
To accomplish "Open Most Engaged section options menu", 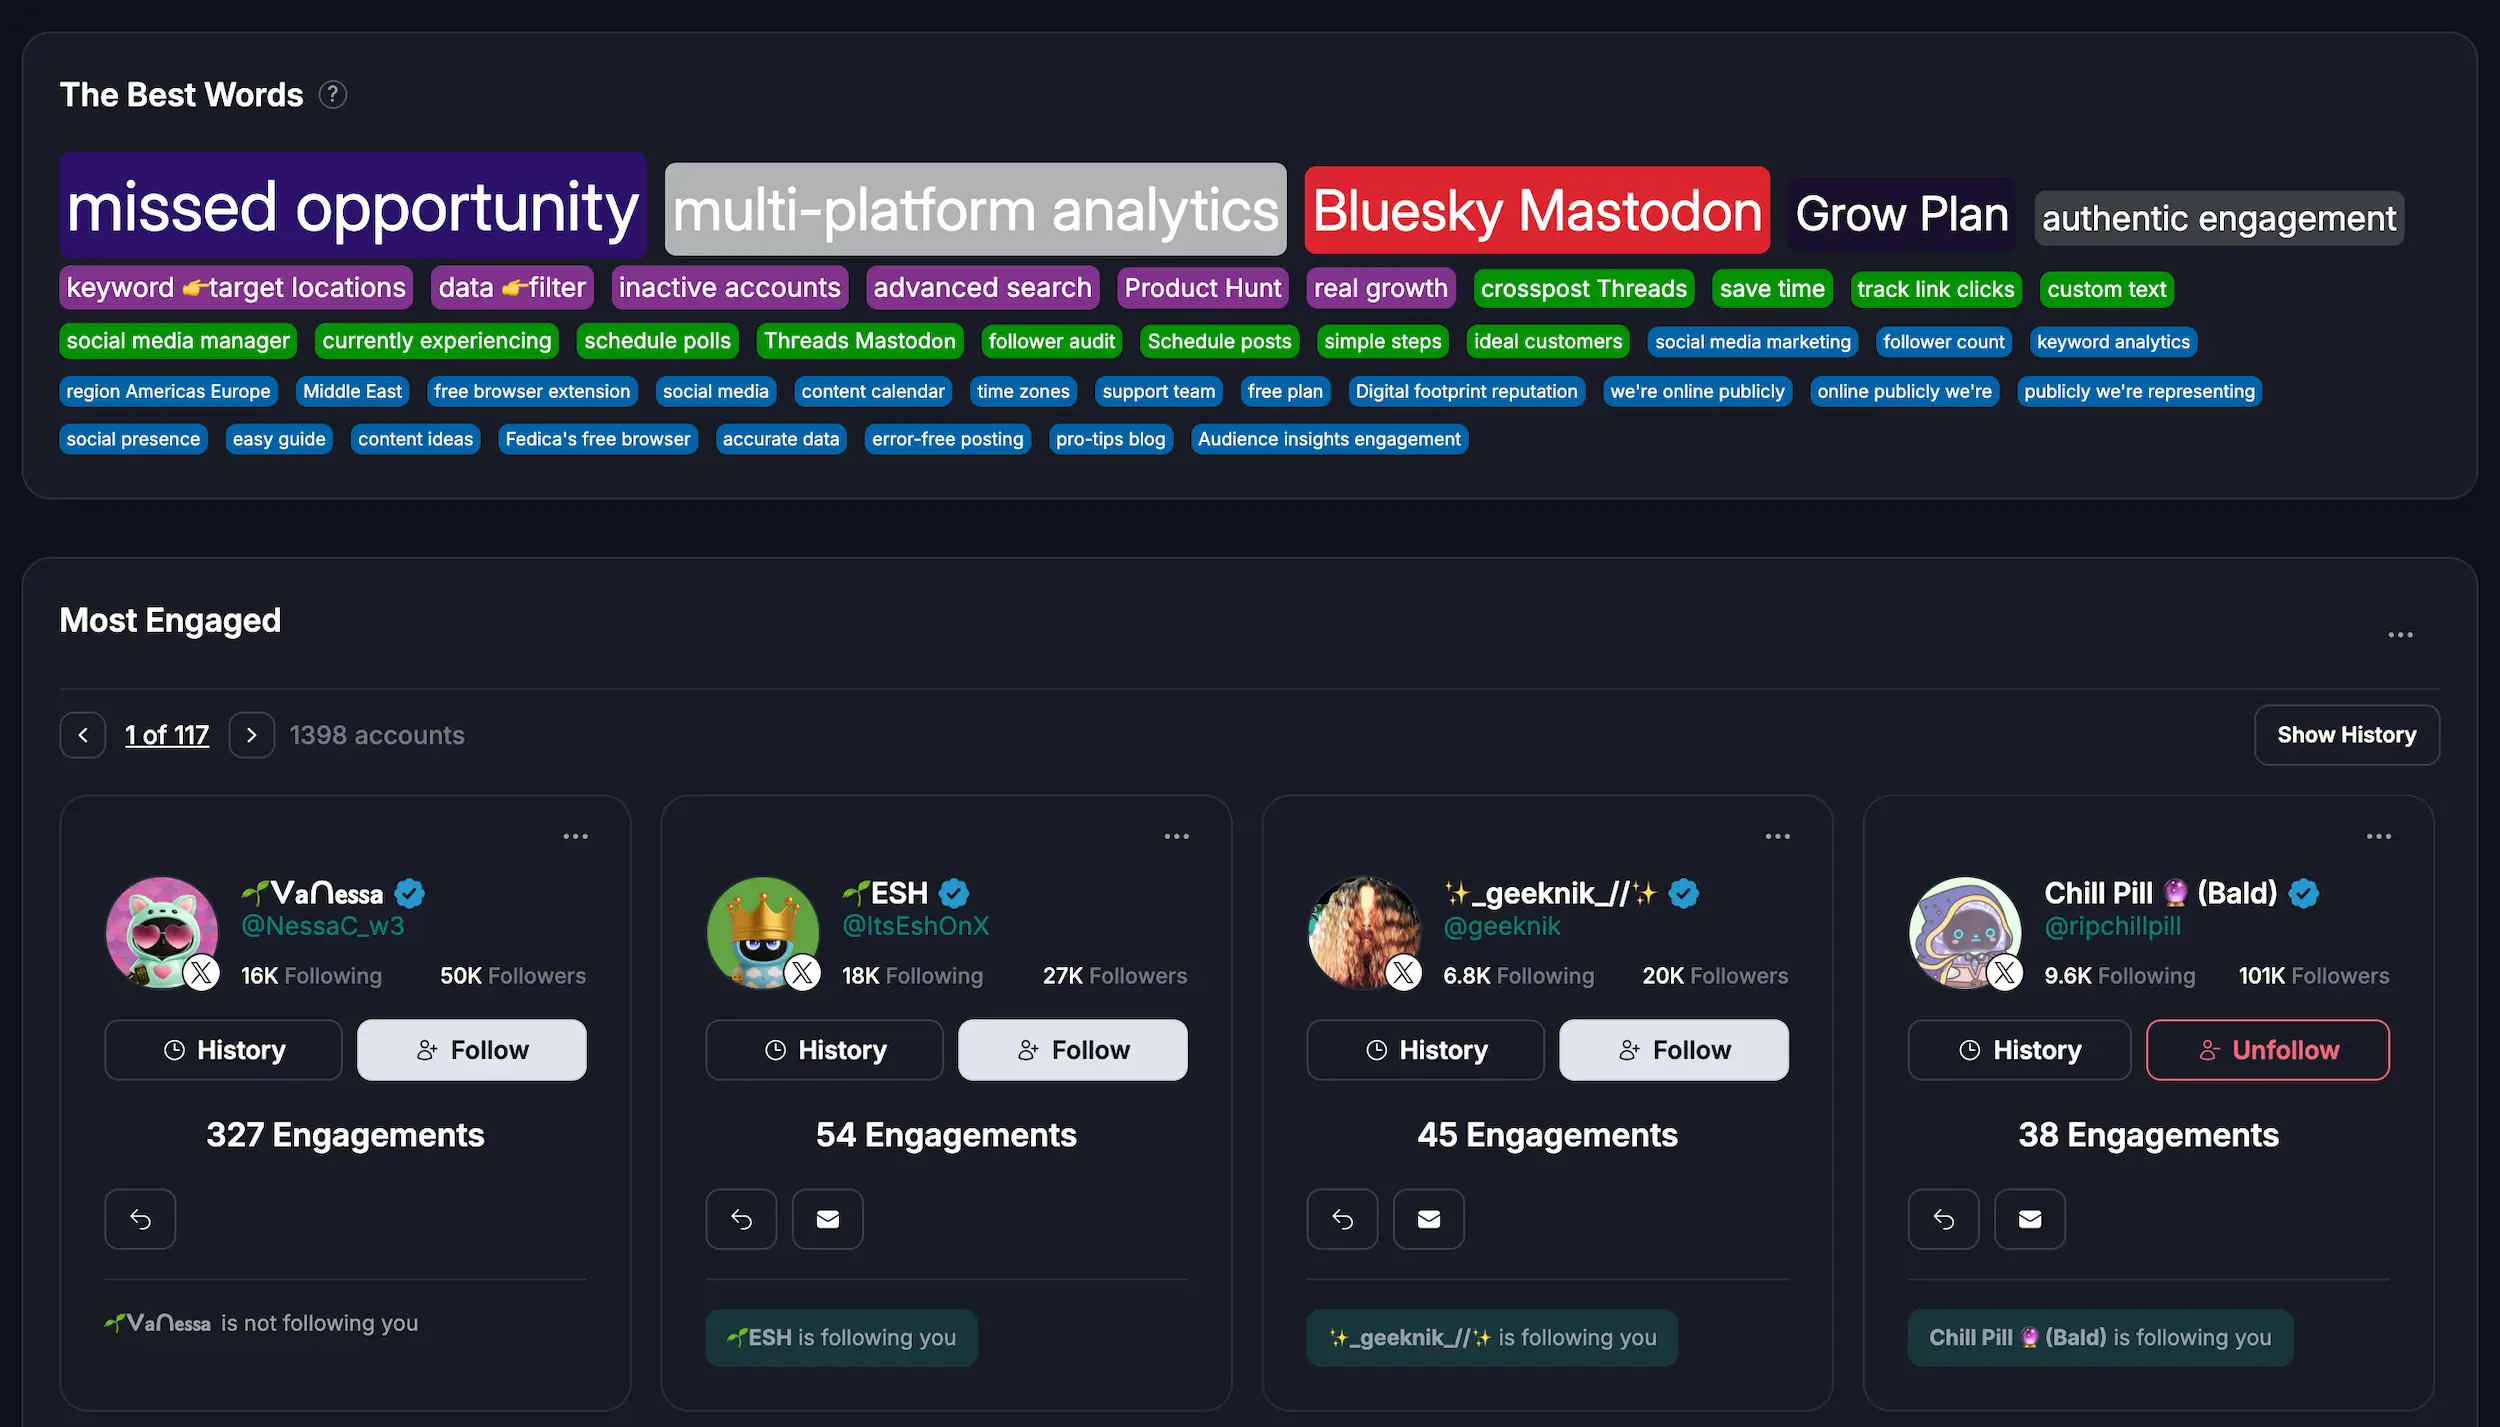I will (2400, 635).
